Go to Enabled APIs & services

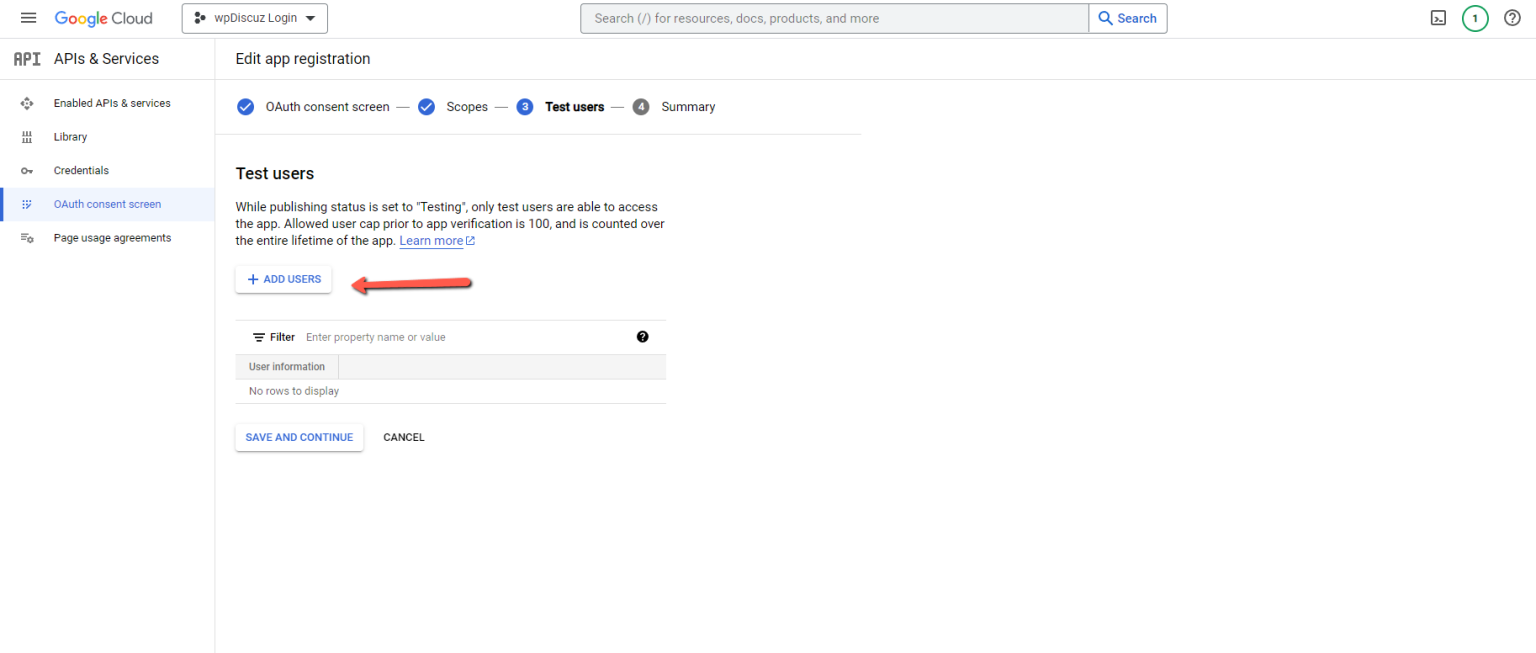pyautogui.click(x=111, y=103)
